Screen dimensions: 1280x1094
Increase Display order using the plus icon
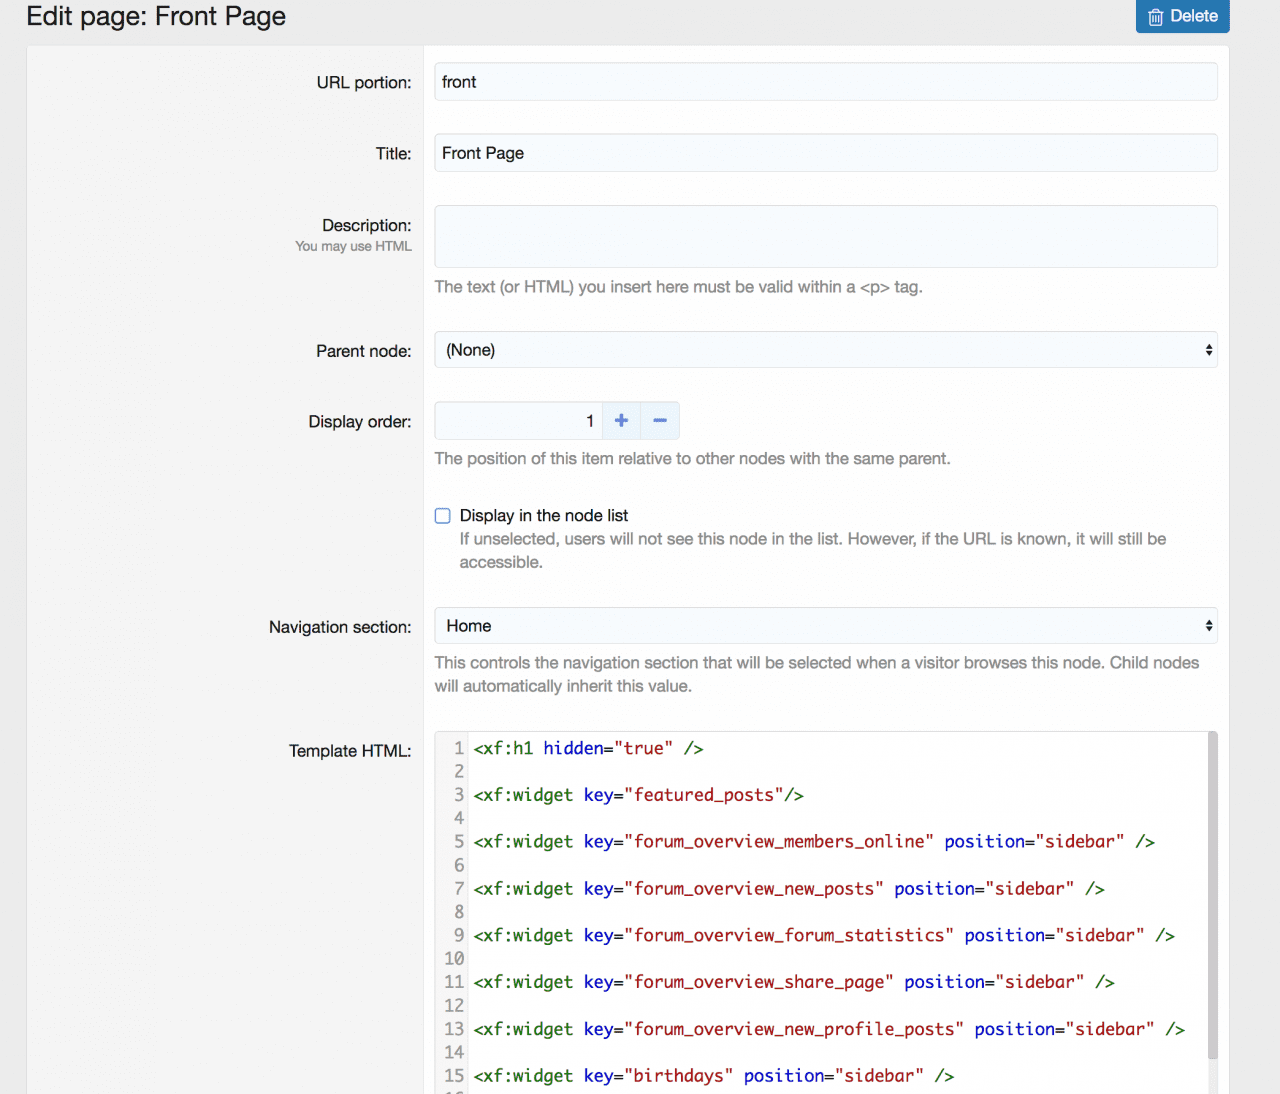(621, 420)
